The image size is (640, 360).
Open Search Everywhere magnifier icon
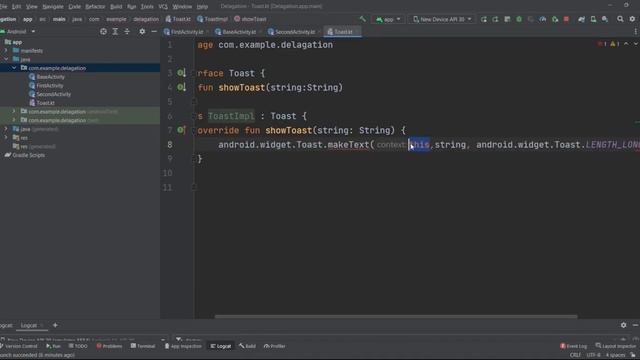click(620, 19)
